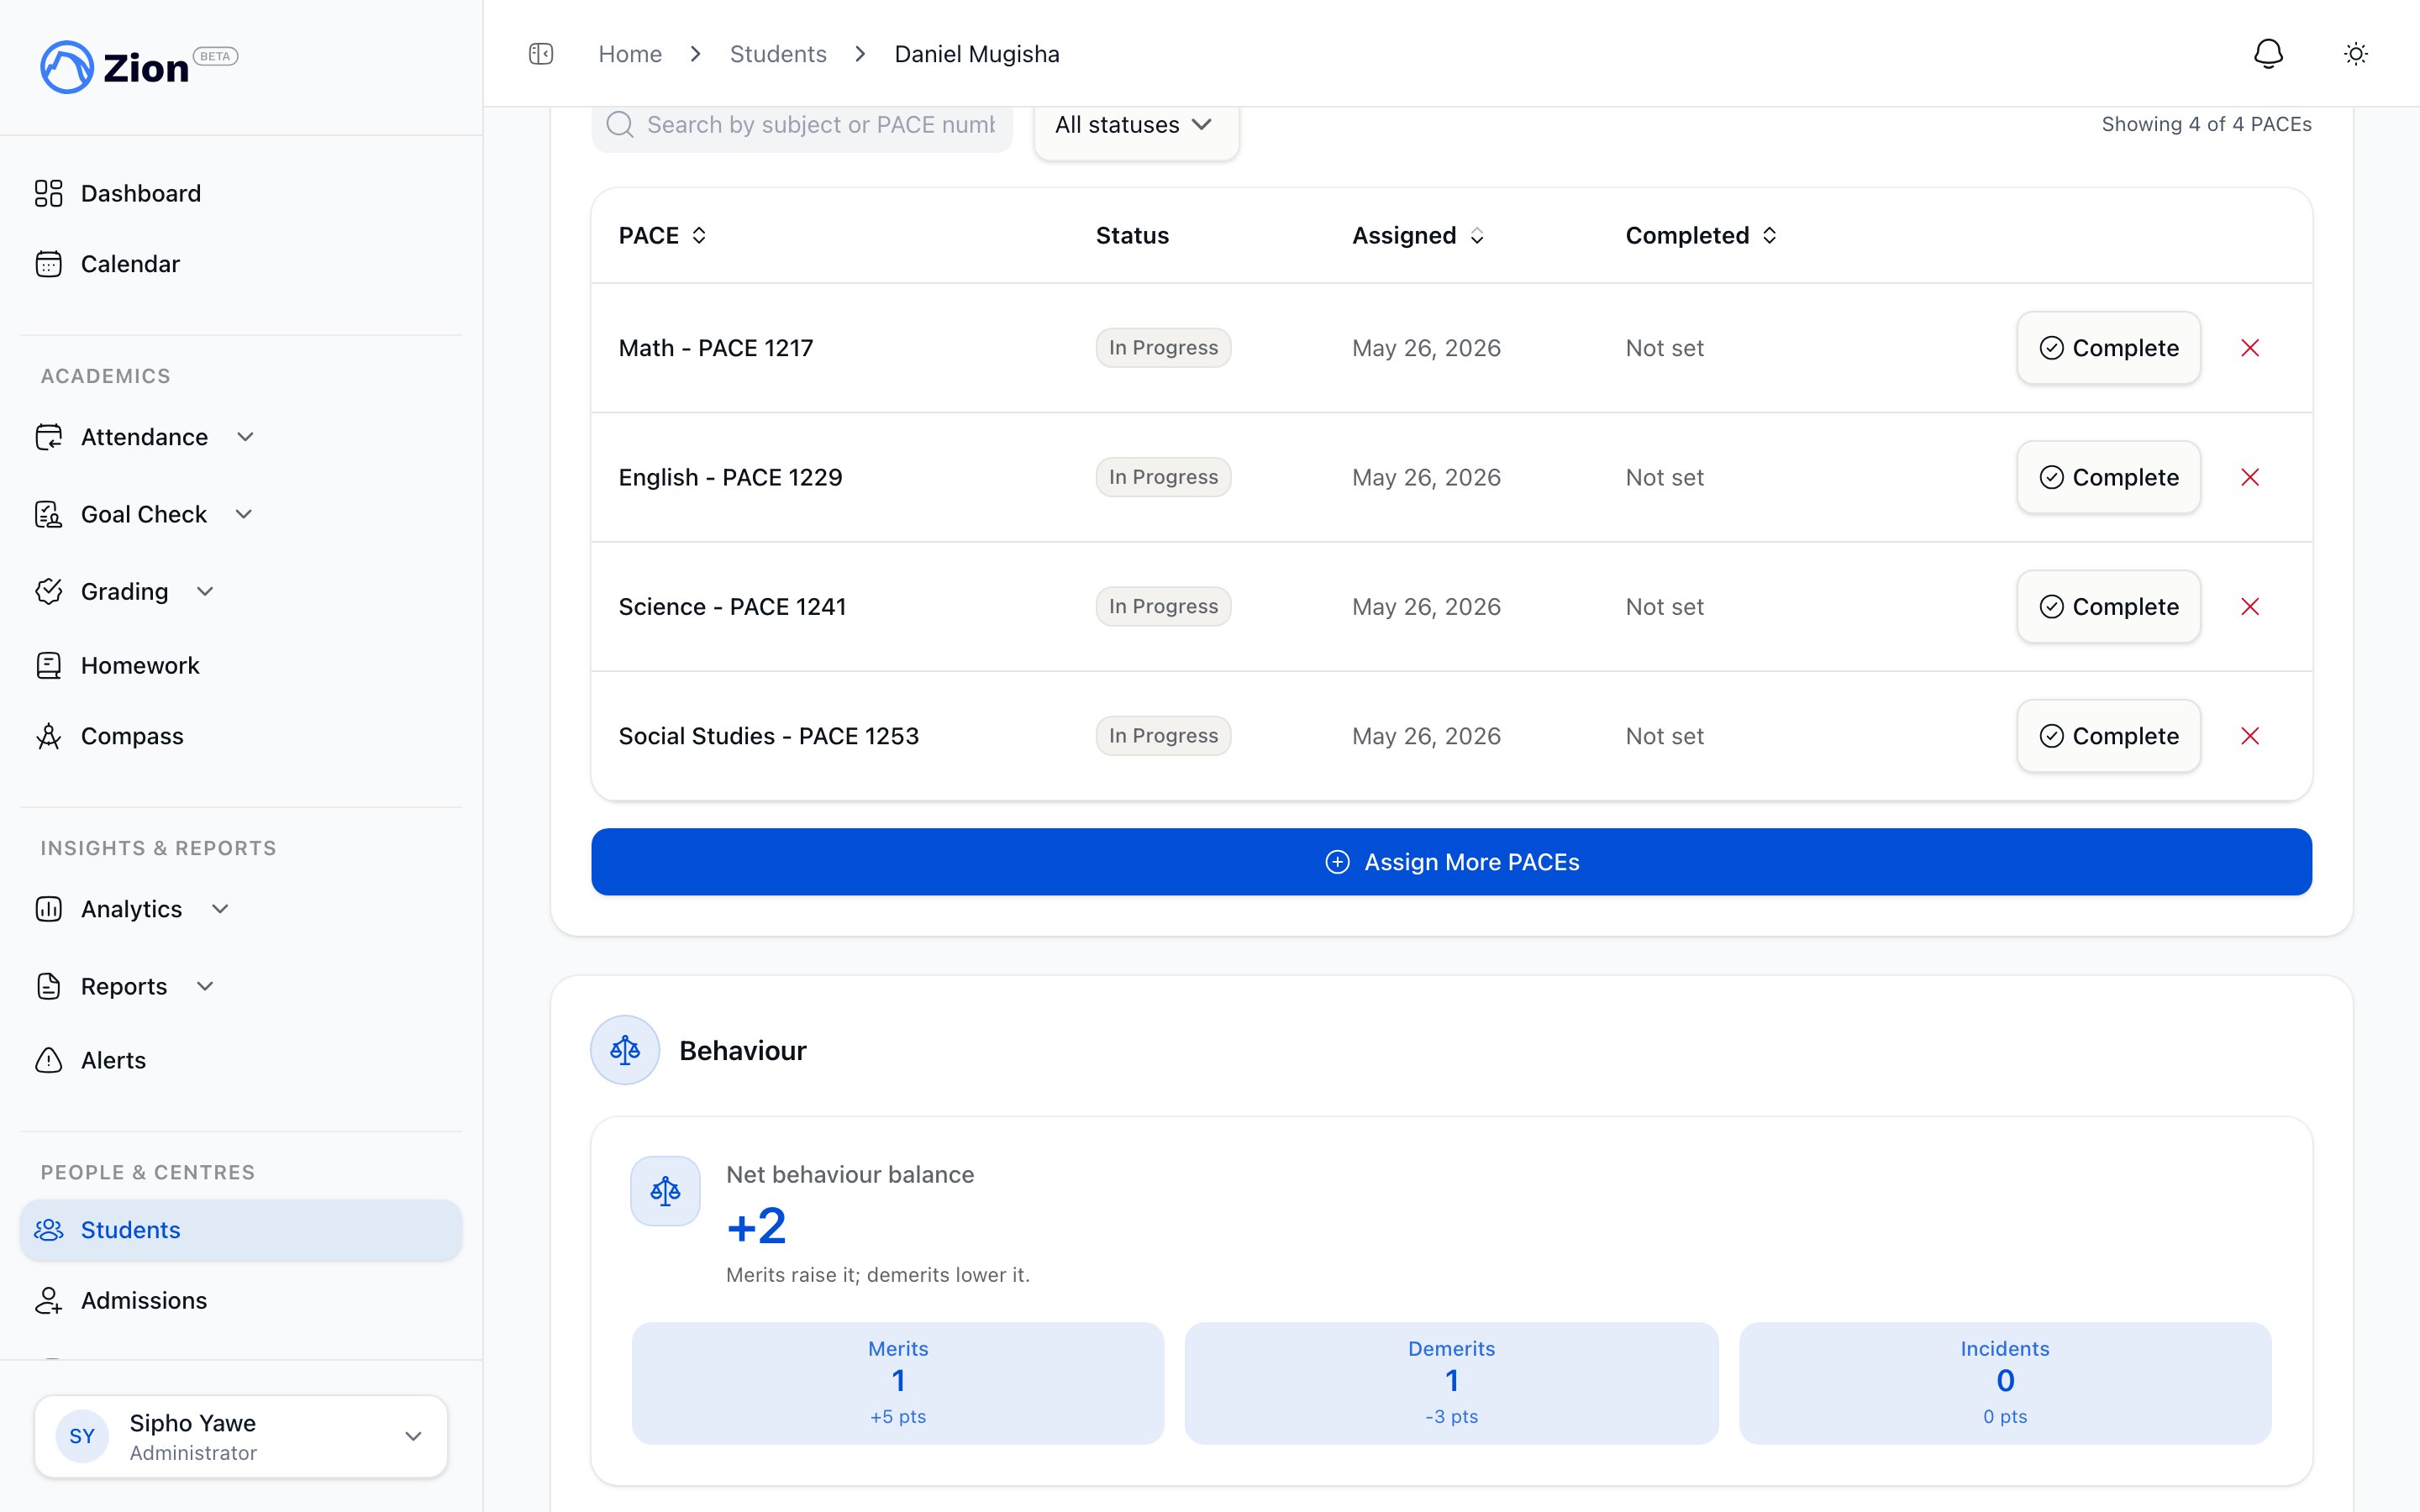Toggle the sidebar panel icon
The height and width of the screenshot is (1512, 2420).
point(541,54)
